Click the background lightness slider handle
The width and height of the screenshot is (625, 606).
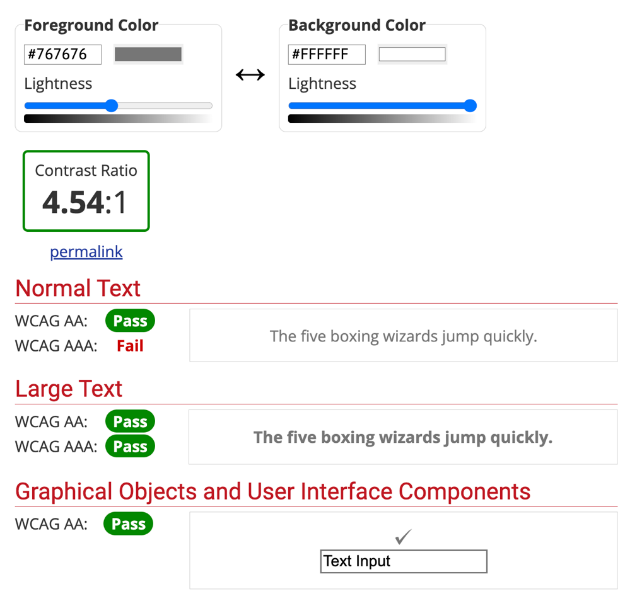470,105
